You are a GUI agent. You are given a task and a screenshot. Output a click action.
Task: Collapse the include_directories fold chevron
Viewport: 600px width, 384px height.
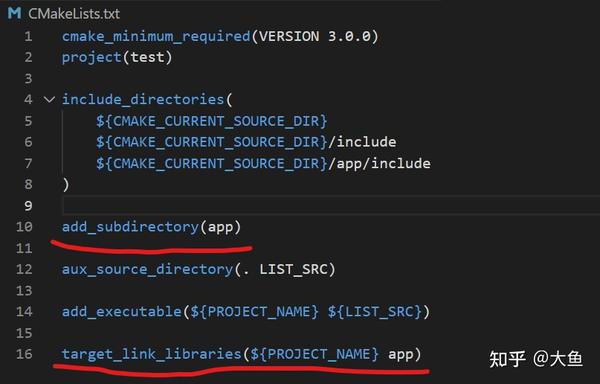coord(49,100)
